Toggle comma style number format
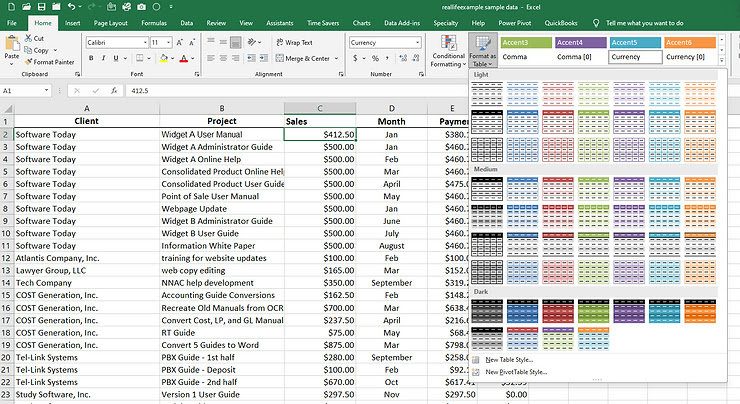Screen dimensions: 740x404 click(x=387, y=58)
